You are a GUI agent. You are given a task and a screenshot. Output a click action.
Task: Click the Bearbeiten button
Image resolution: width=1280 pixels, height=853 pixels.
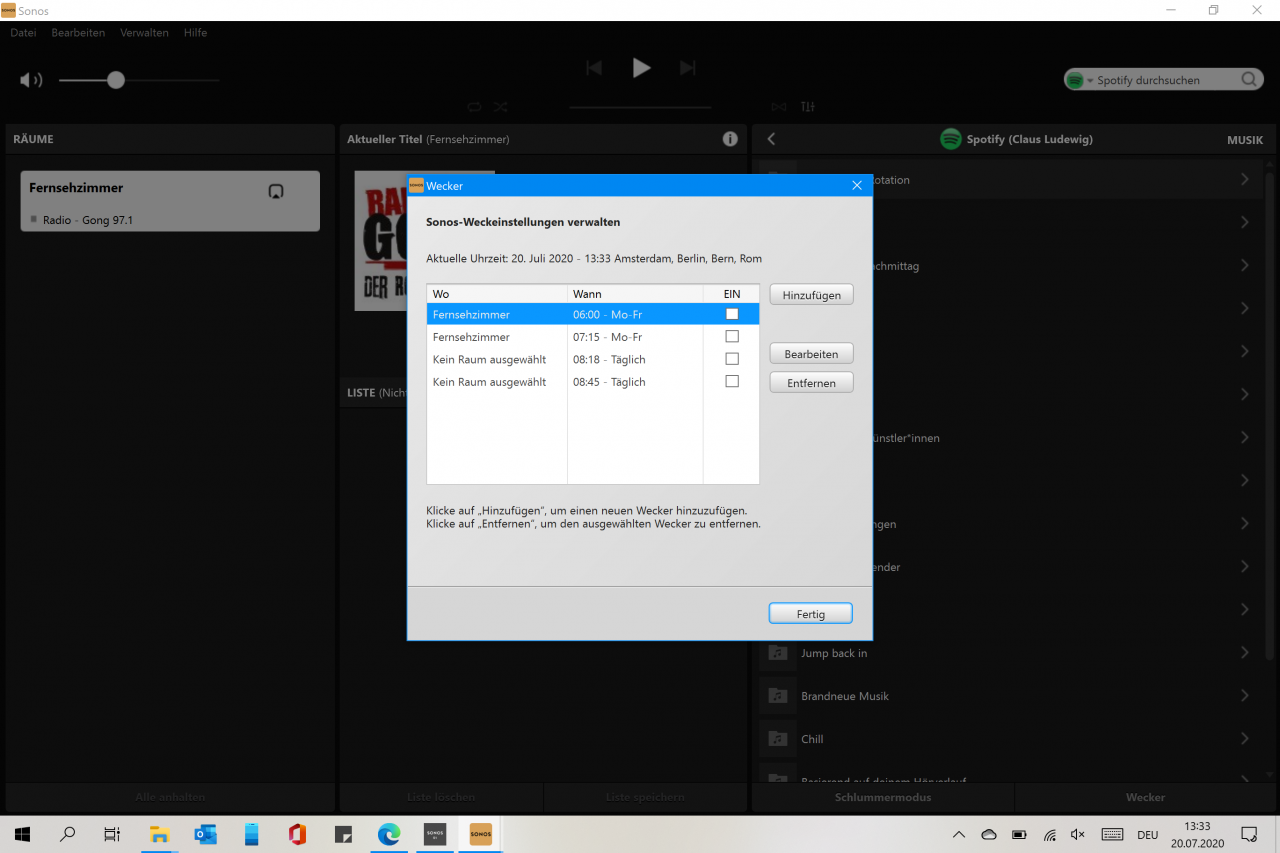point(811,354)
